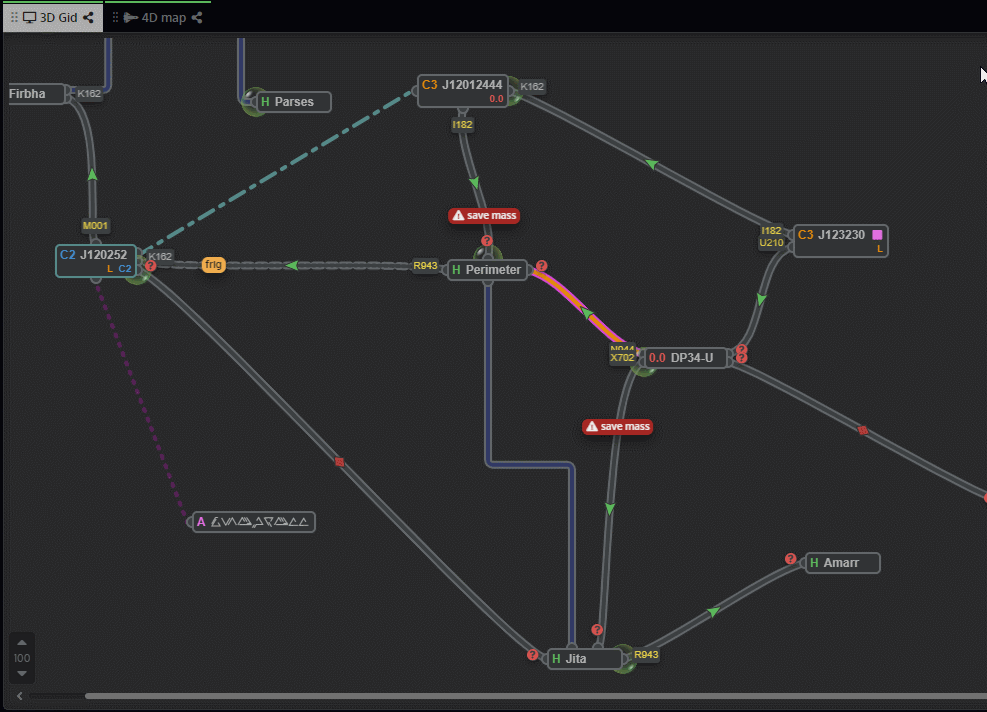Click the M001 wormhole label above J120252
The width and height of the screenshot is (987, 712).
click(95, 225)
